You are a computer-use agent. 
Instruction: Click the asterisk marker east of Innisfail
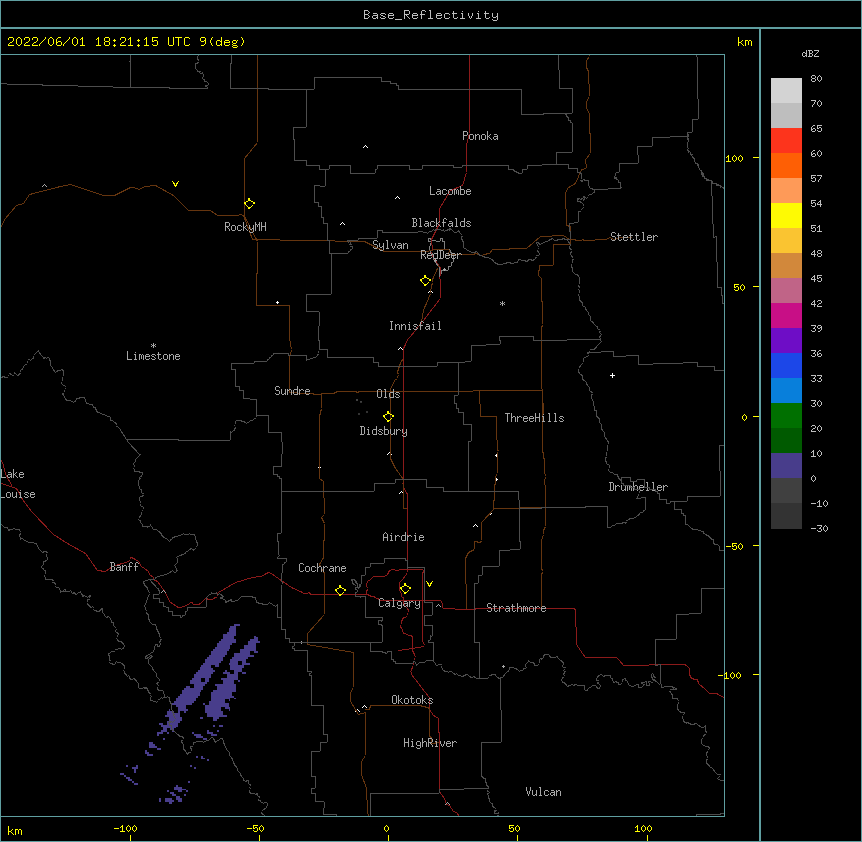click(x=502, y=303)
